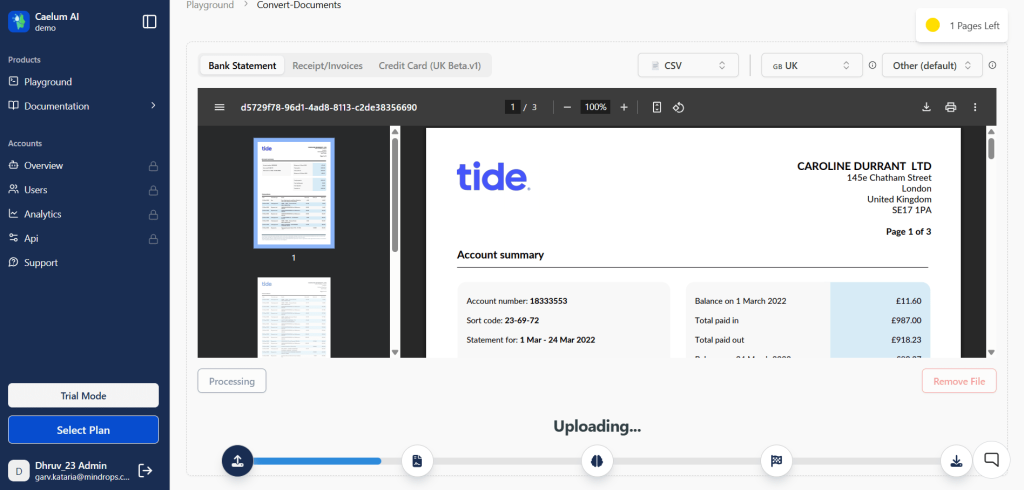Screen dimensions: 1024x490
Task: Click the lock icon beside Users
Action: [153, 190]
